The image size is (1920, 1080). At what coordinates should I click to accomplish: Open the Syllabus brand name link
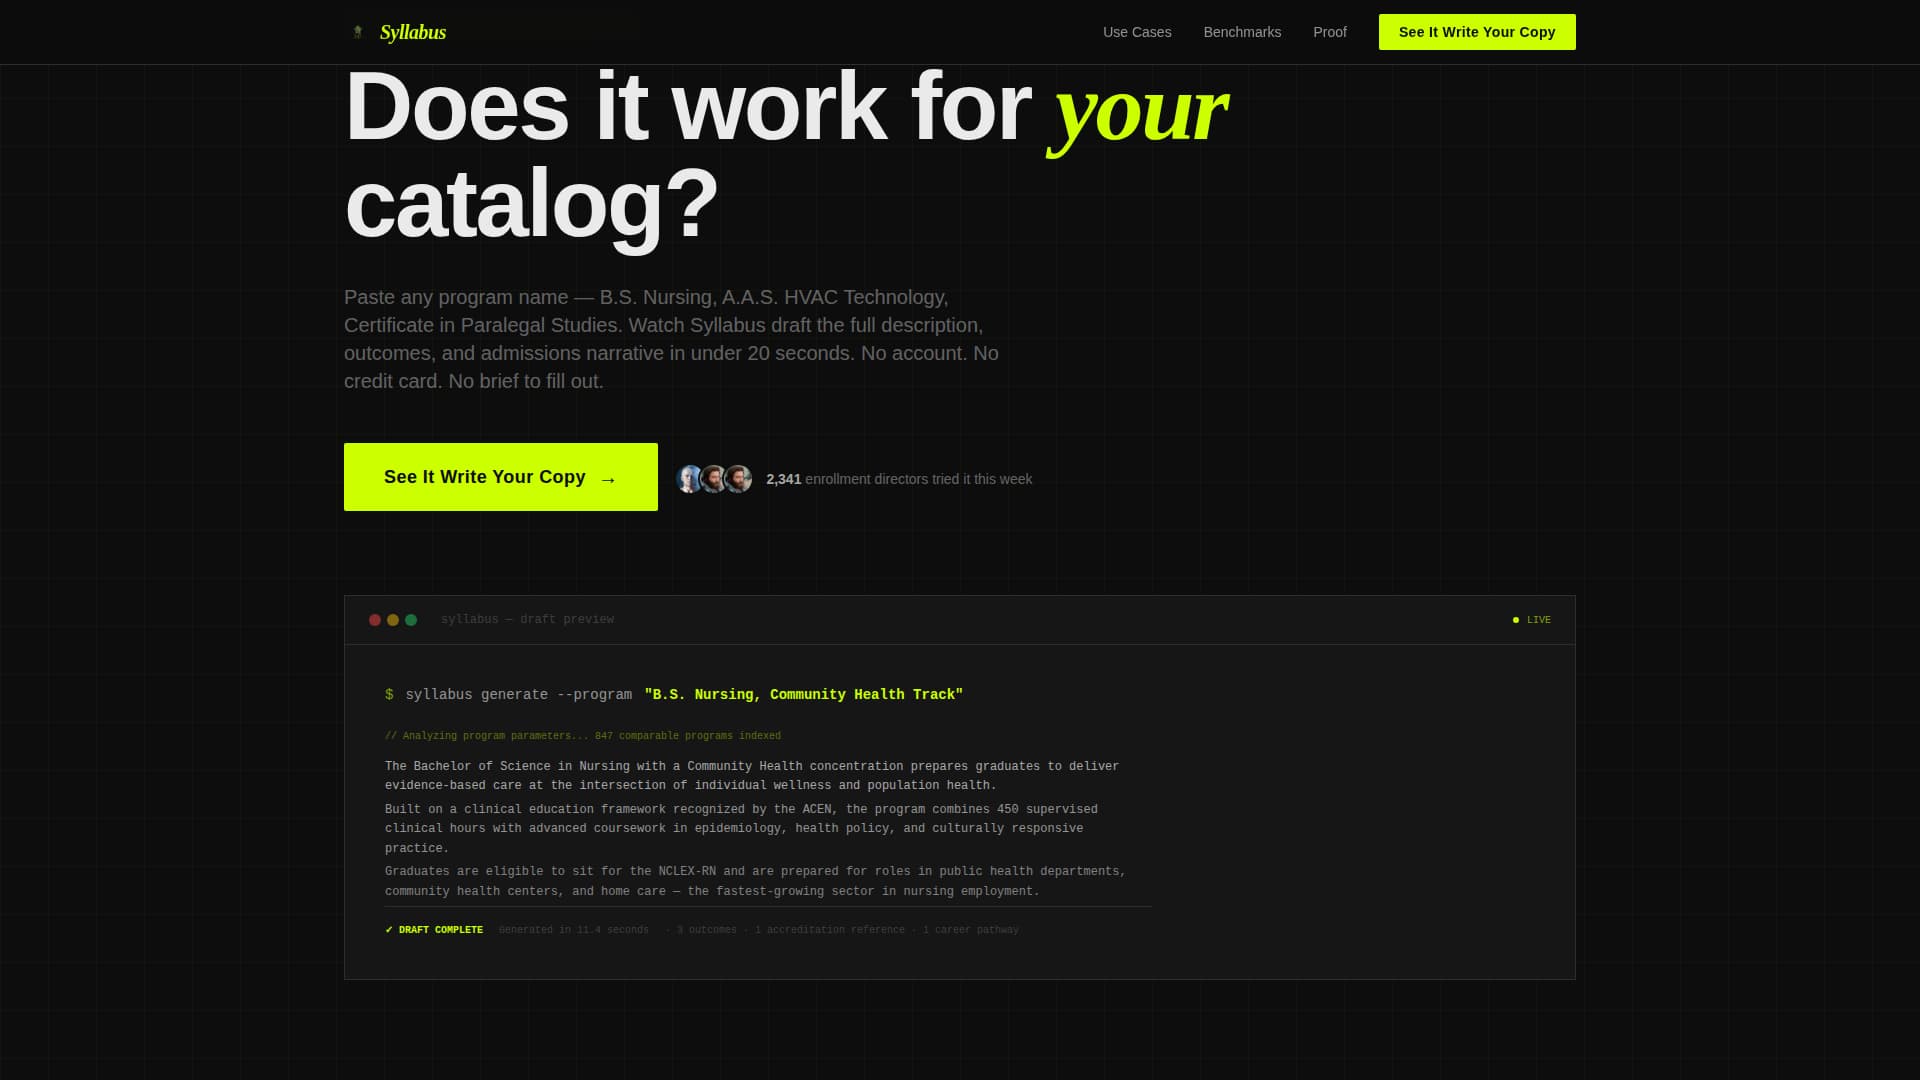point(413,32)
